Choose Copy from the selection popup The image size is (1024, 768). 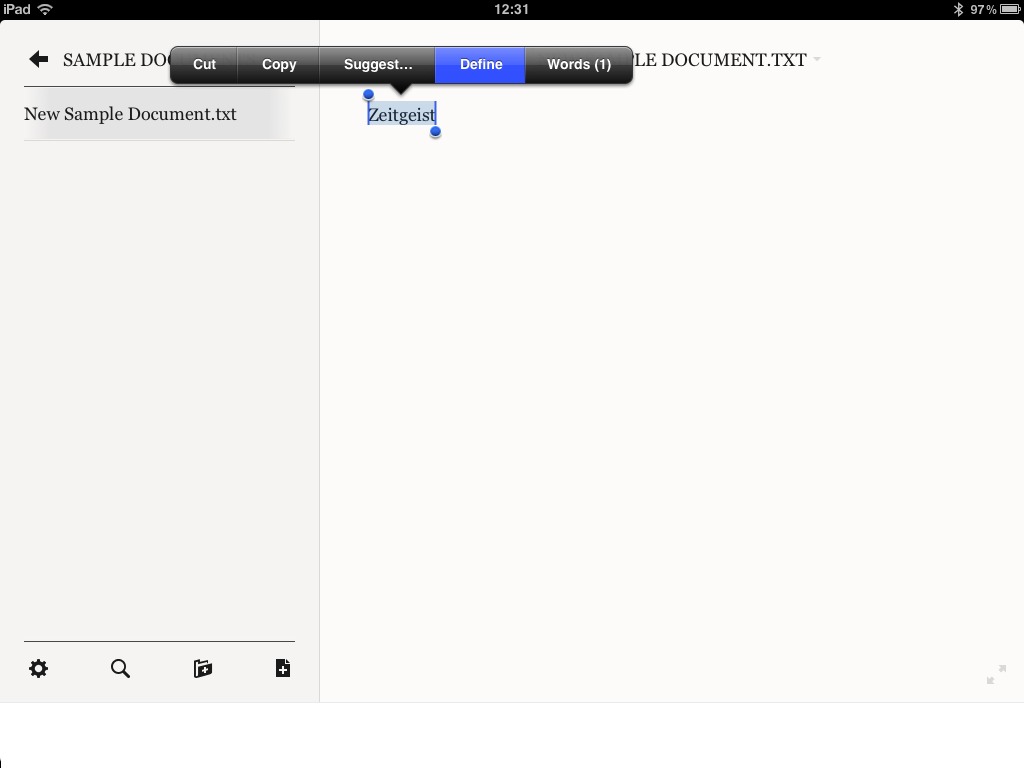pos(279,64)
